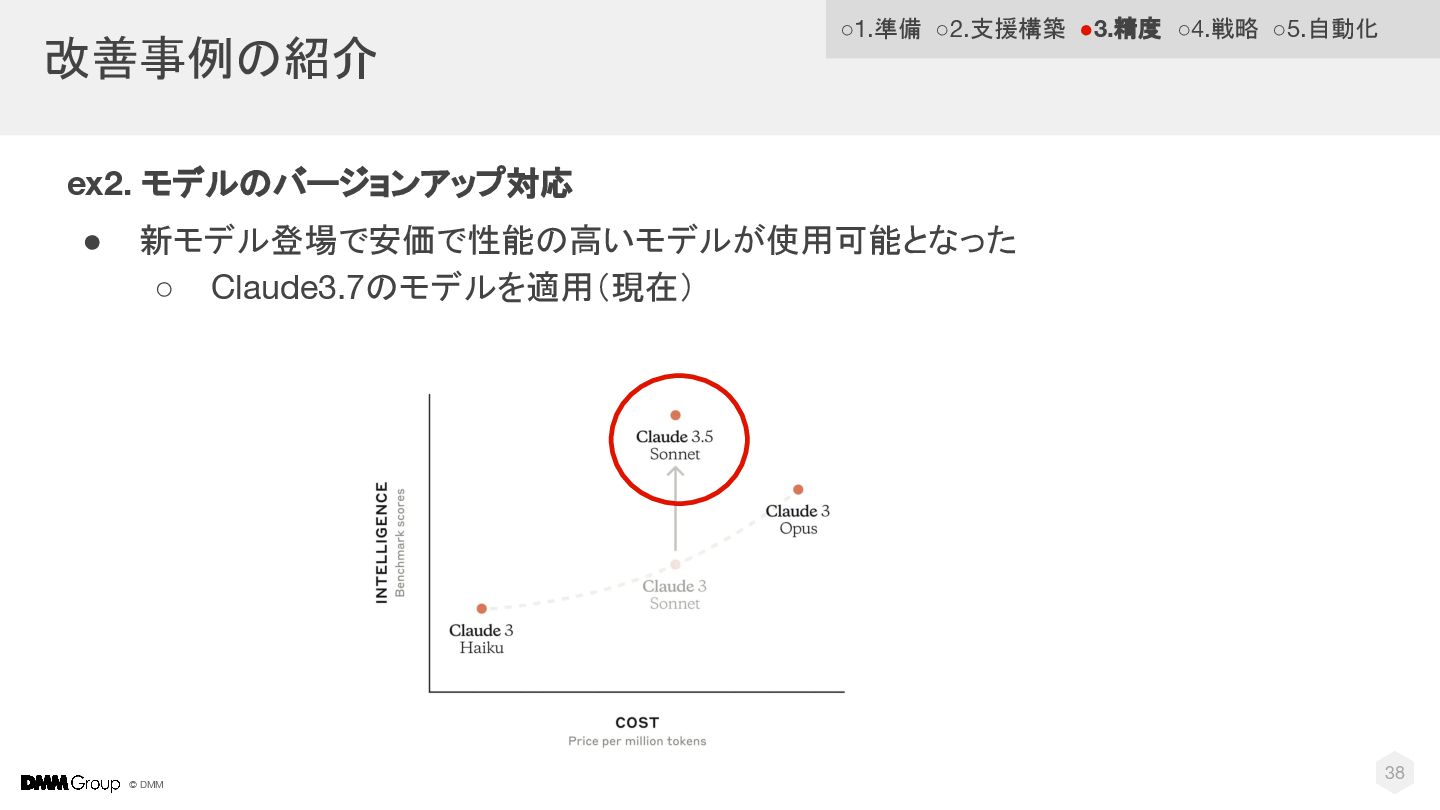The width and height of the screenshot is (1440, 810).
Task: Click the "Price per million tokens" subtitle
Action: click(637, 741)
